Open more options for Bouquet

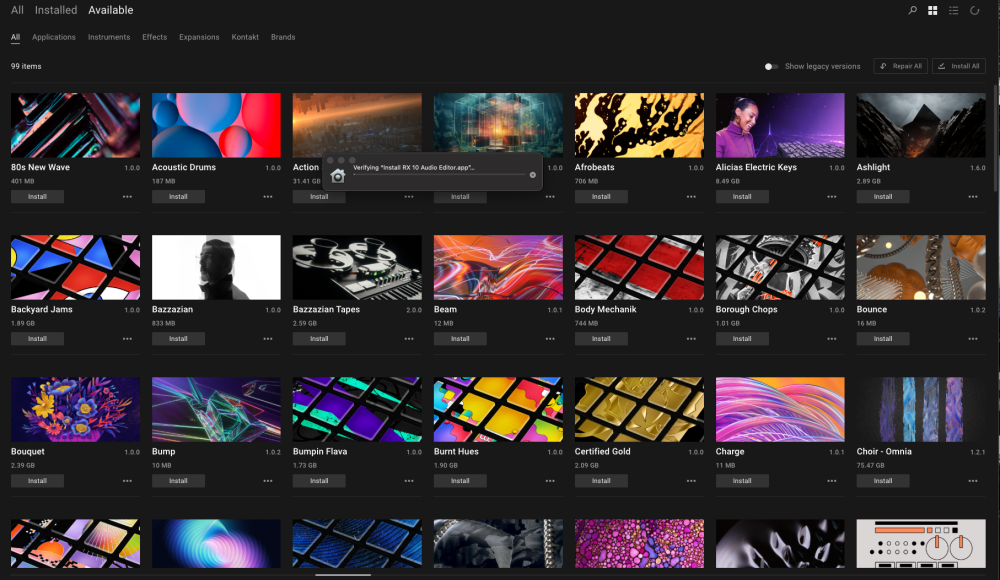[128, 481]
